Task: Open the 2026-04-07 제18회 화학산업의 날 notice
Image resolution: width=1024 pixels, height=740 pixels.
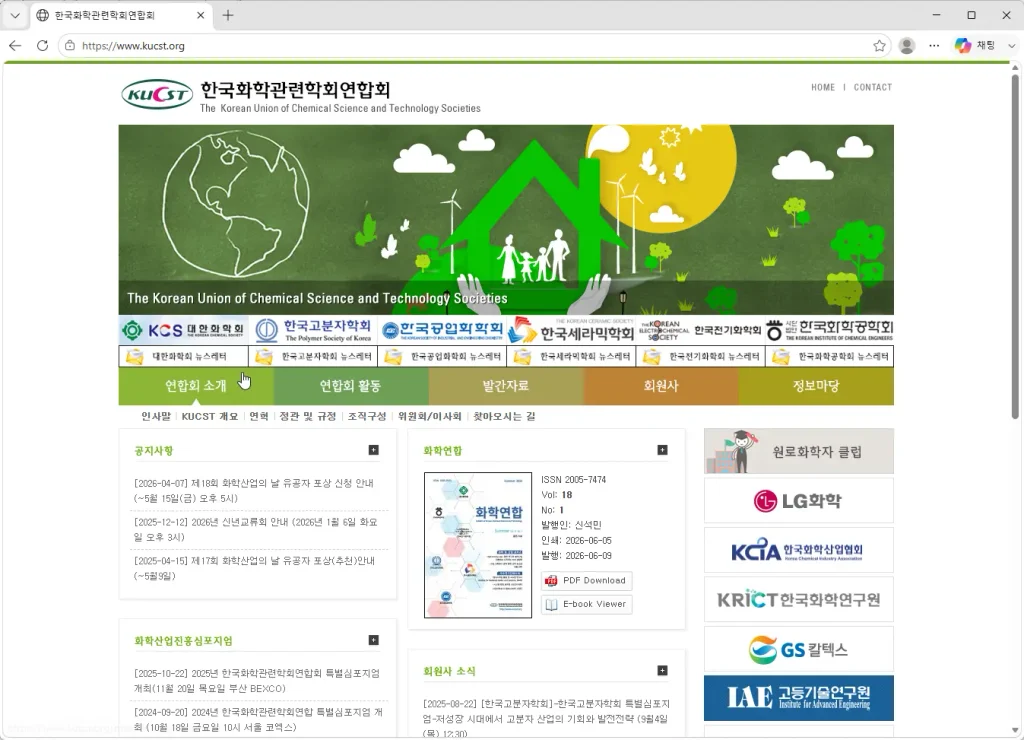Action: click(254, 491)
